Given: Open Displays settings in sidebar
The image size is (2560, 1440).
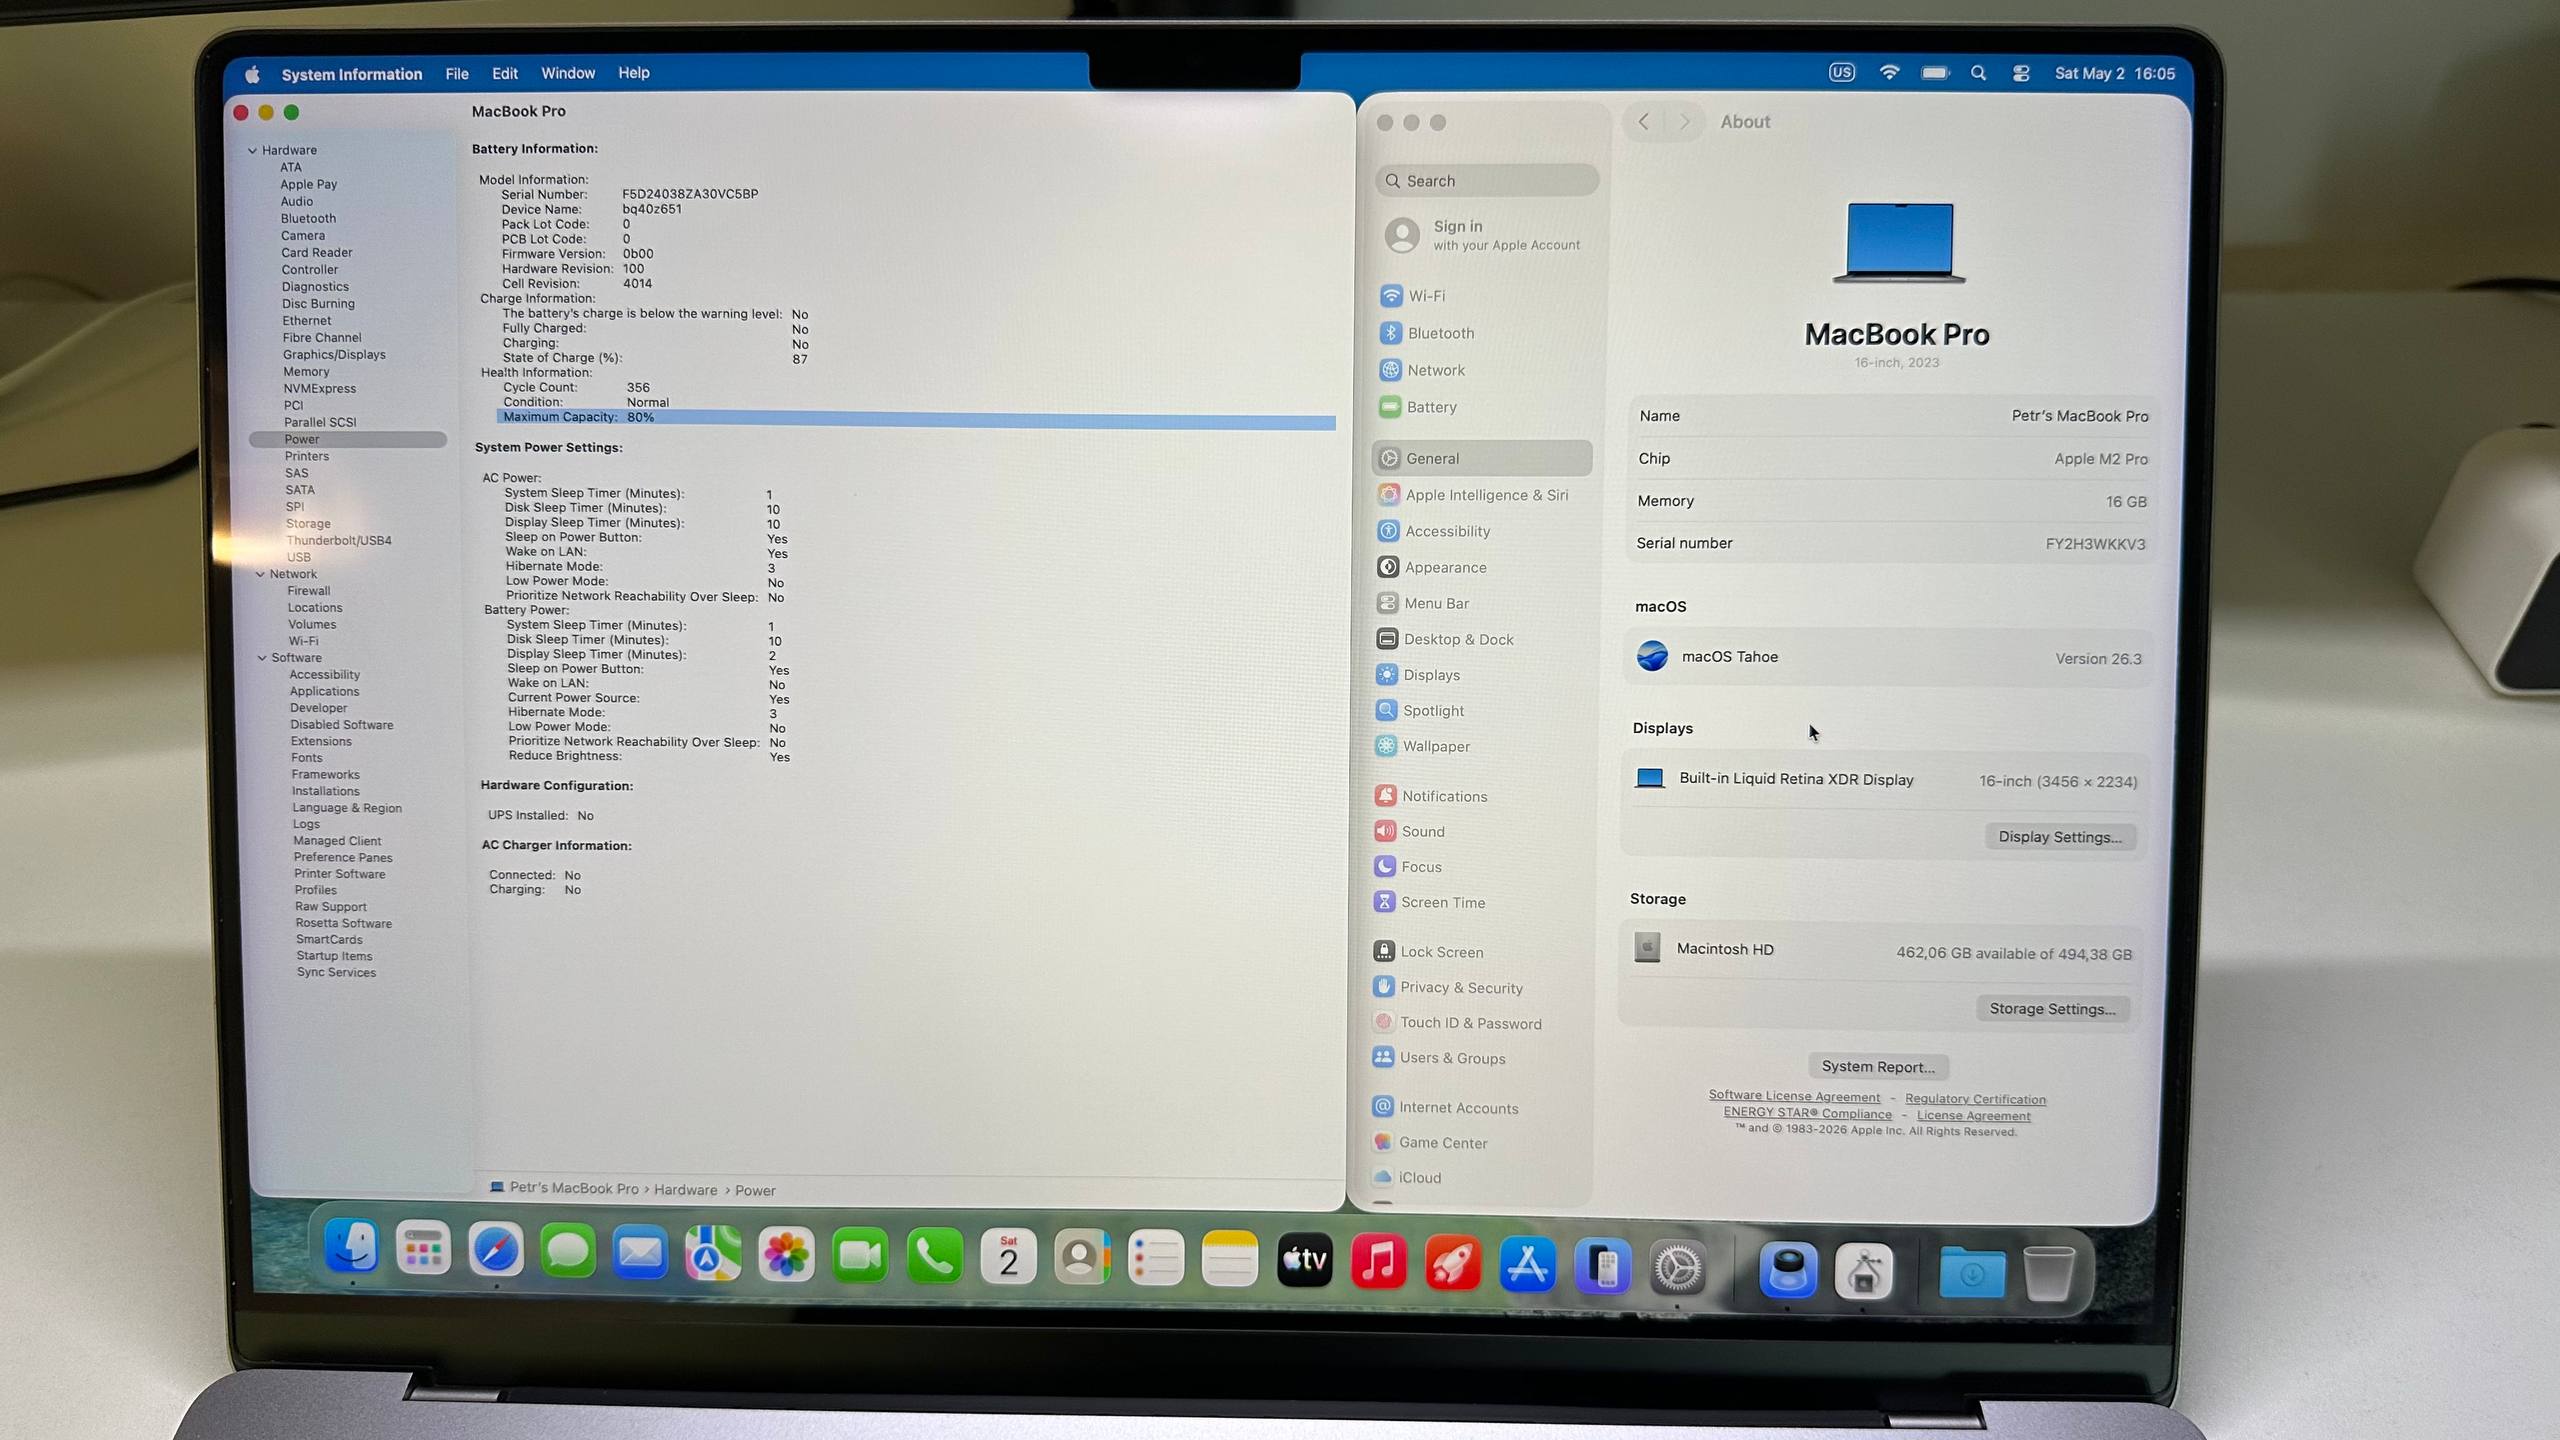Looking at the screenshot, I should [1418, 675].
